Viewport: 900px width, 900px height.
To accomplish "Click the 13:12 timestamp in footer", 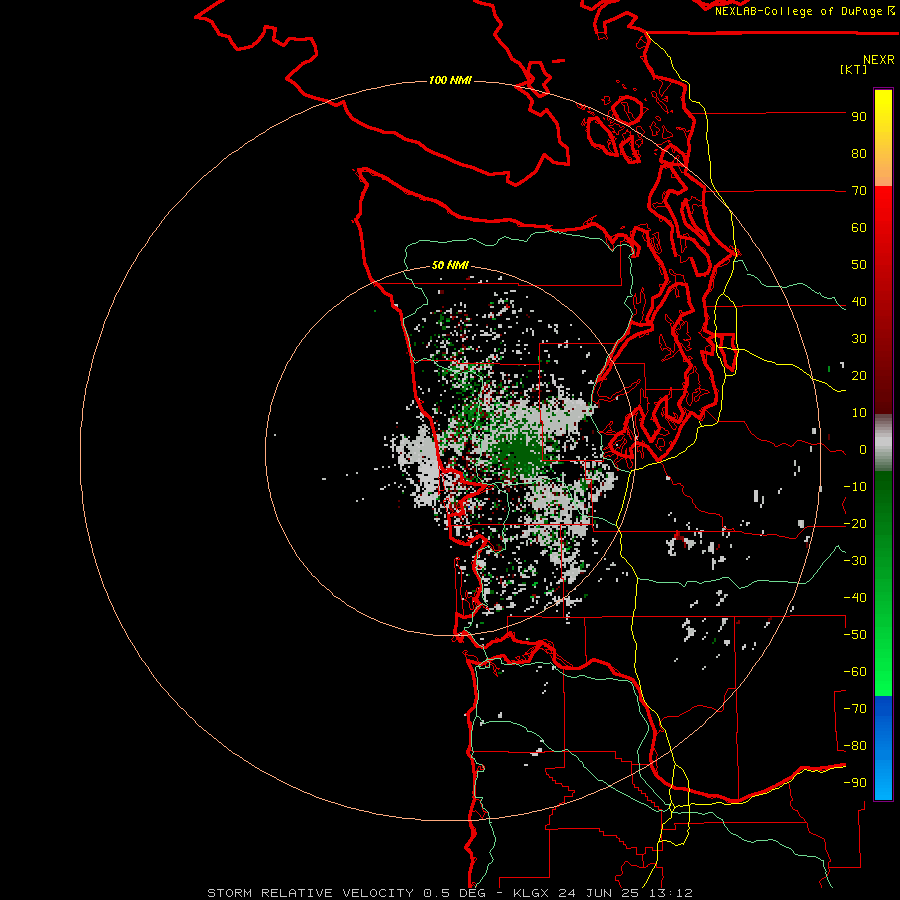I will (x=671, y=893).
